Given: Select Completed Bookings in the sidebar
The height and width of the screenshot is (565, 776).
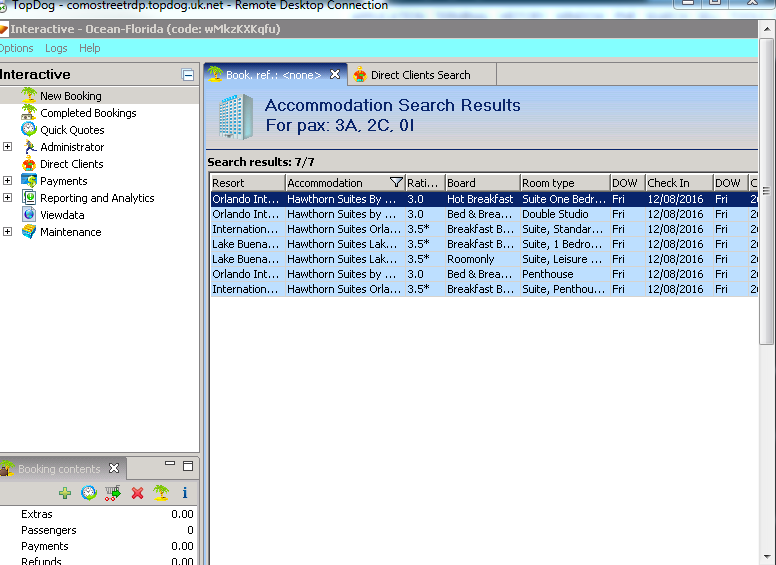Looking at the screenshot, I should 87,113.
